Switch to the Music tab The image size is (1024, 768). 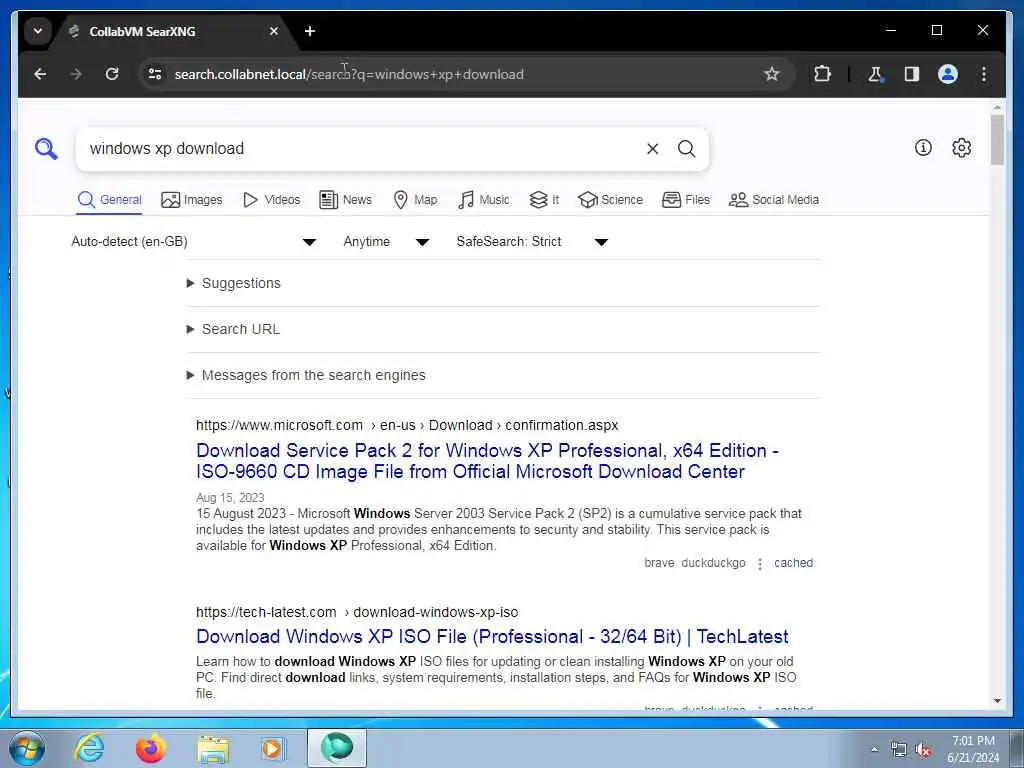coord(484,200)
